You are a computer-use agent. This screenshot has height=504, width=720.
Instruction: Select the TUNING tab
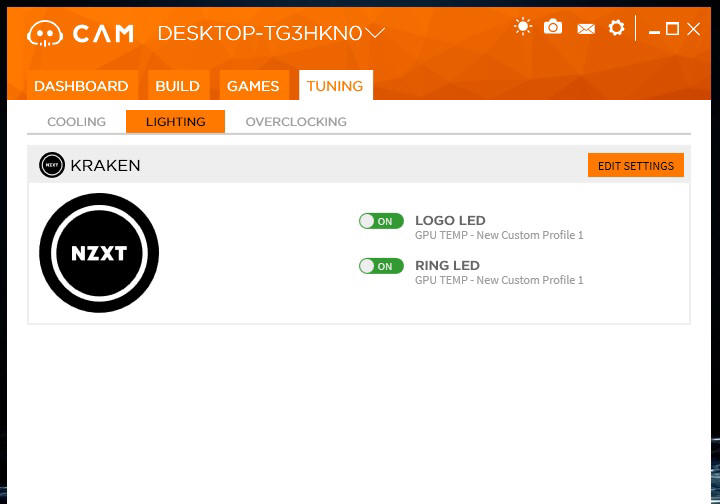pos(335,85)
